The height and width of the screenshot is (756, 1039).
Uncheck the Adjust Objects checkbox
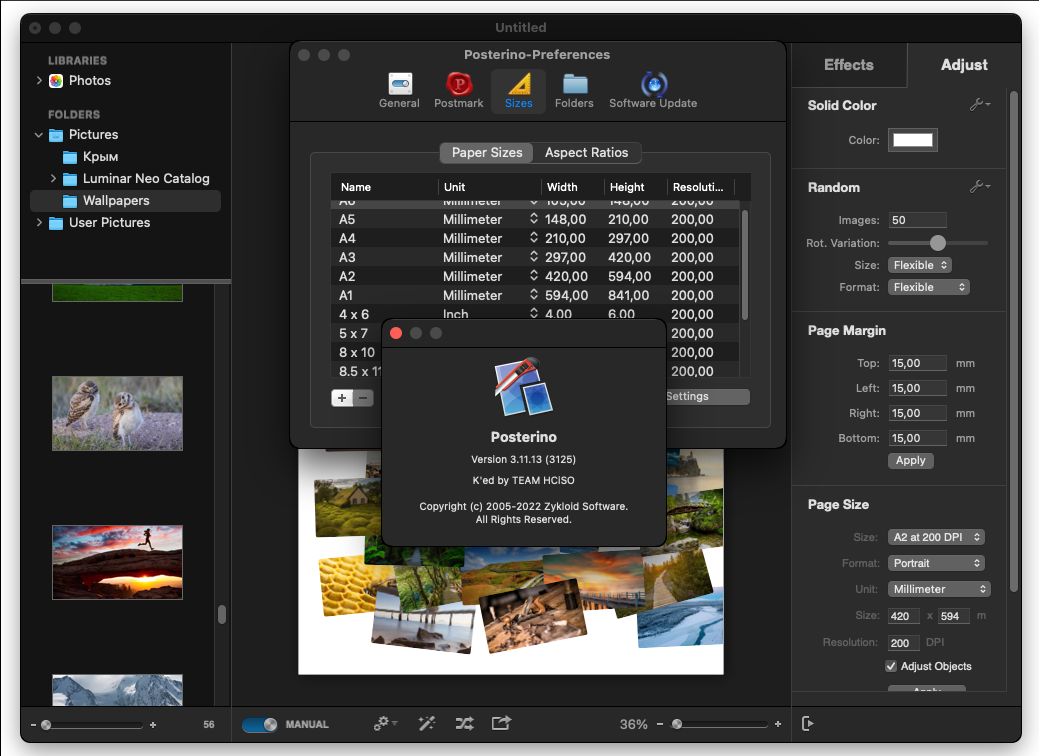coord(891,666)
